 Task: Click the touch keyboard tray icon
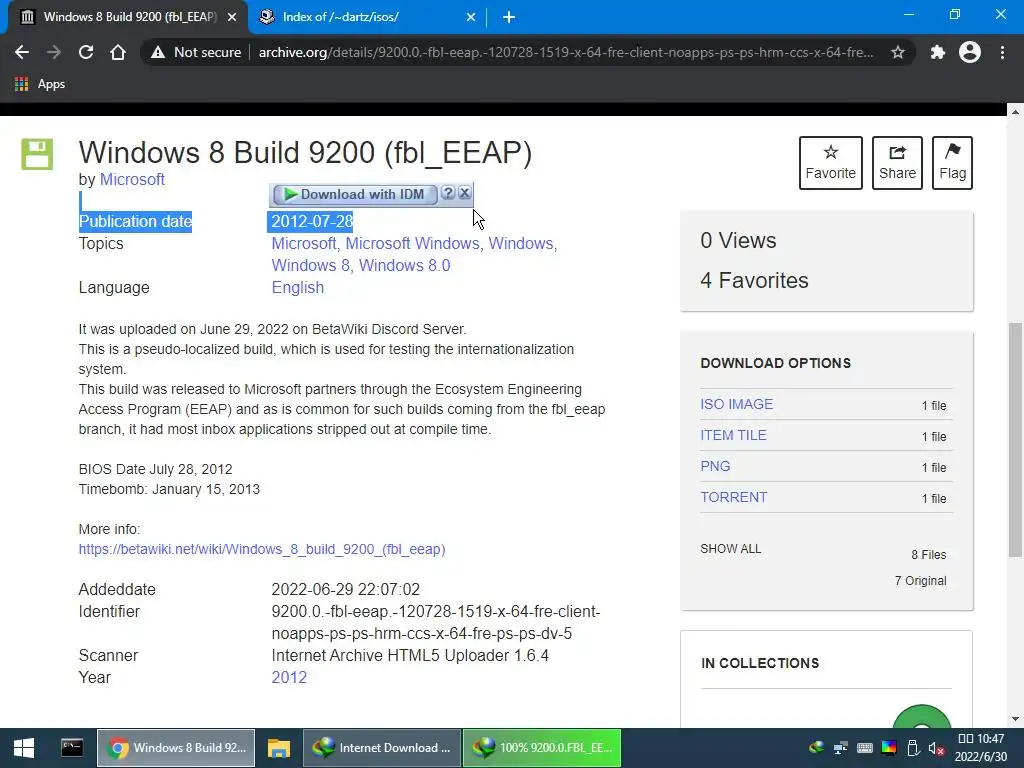865,748
